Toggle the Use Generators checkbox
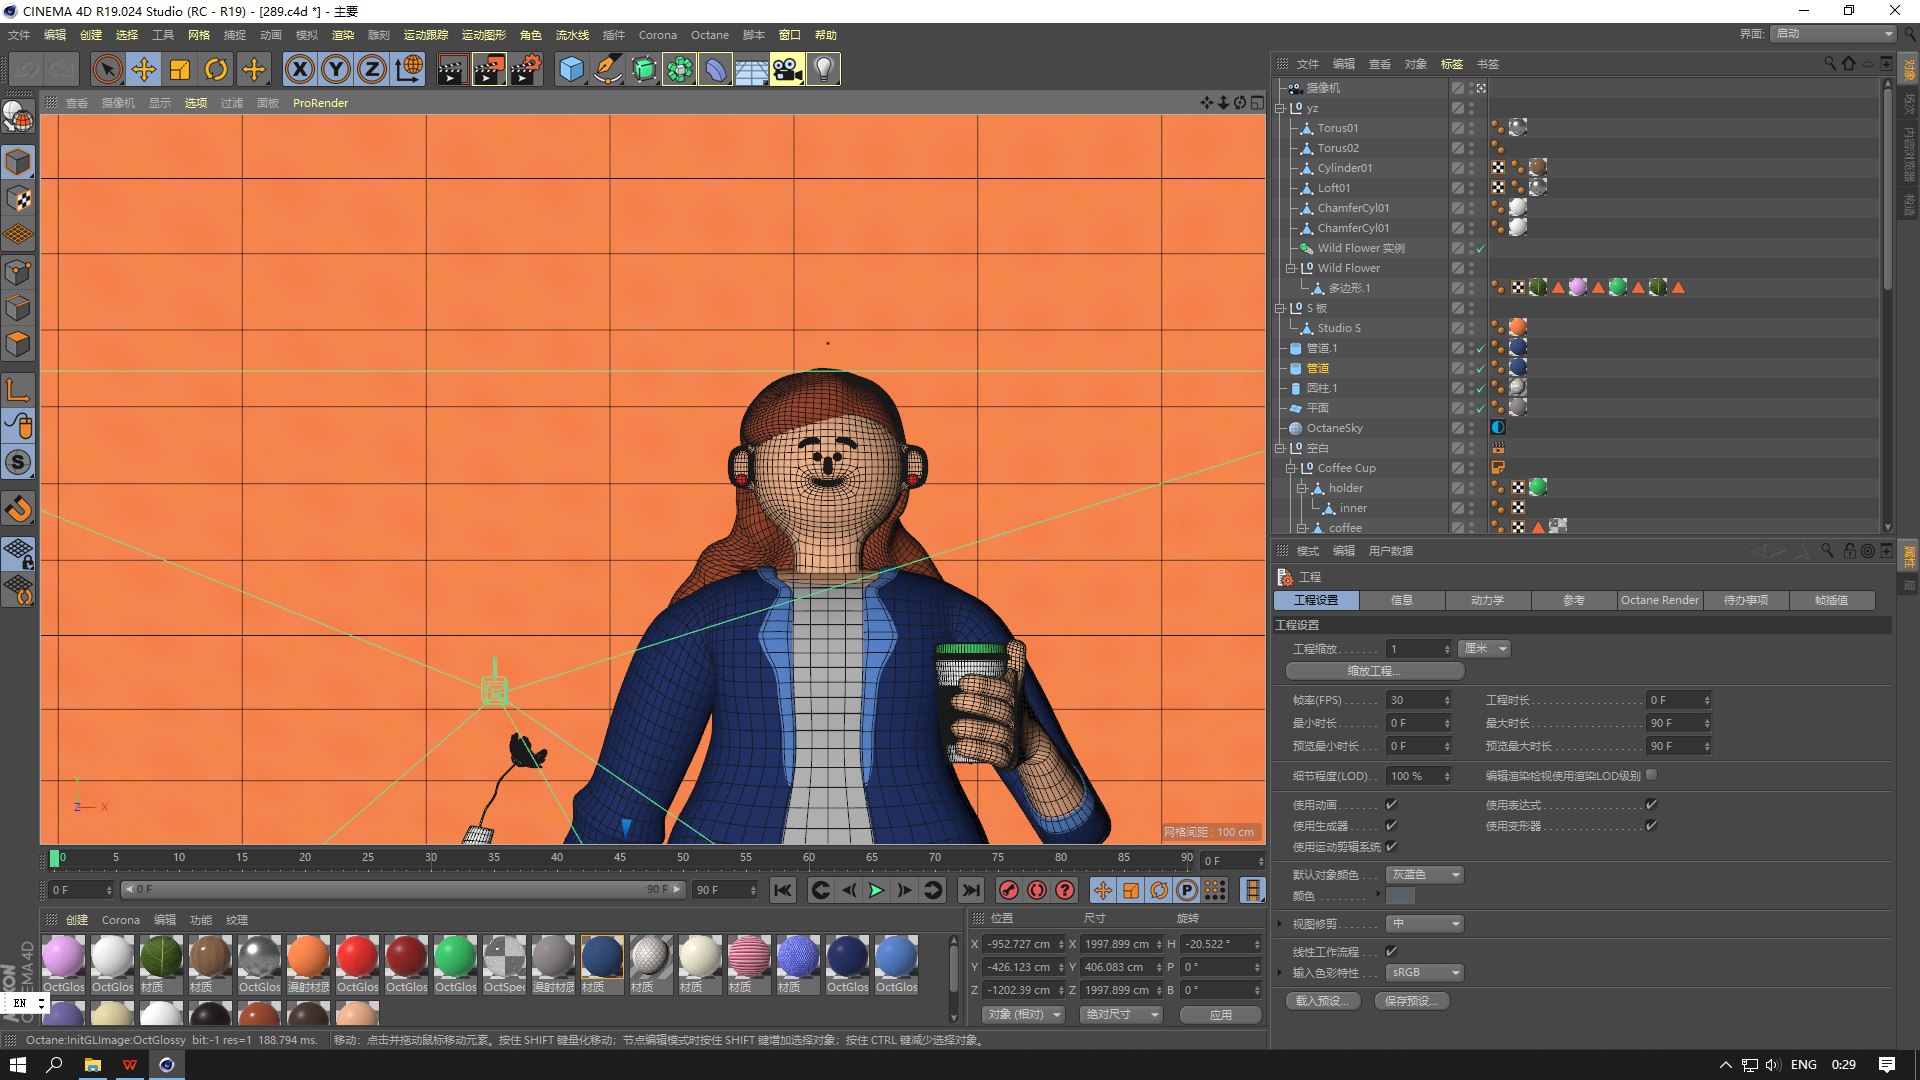This screenshot has width=1920, height=1080. [x=1391, y=825]
